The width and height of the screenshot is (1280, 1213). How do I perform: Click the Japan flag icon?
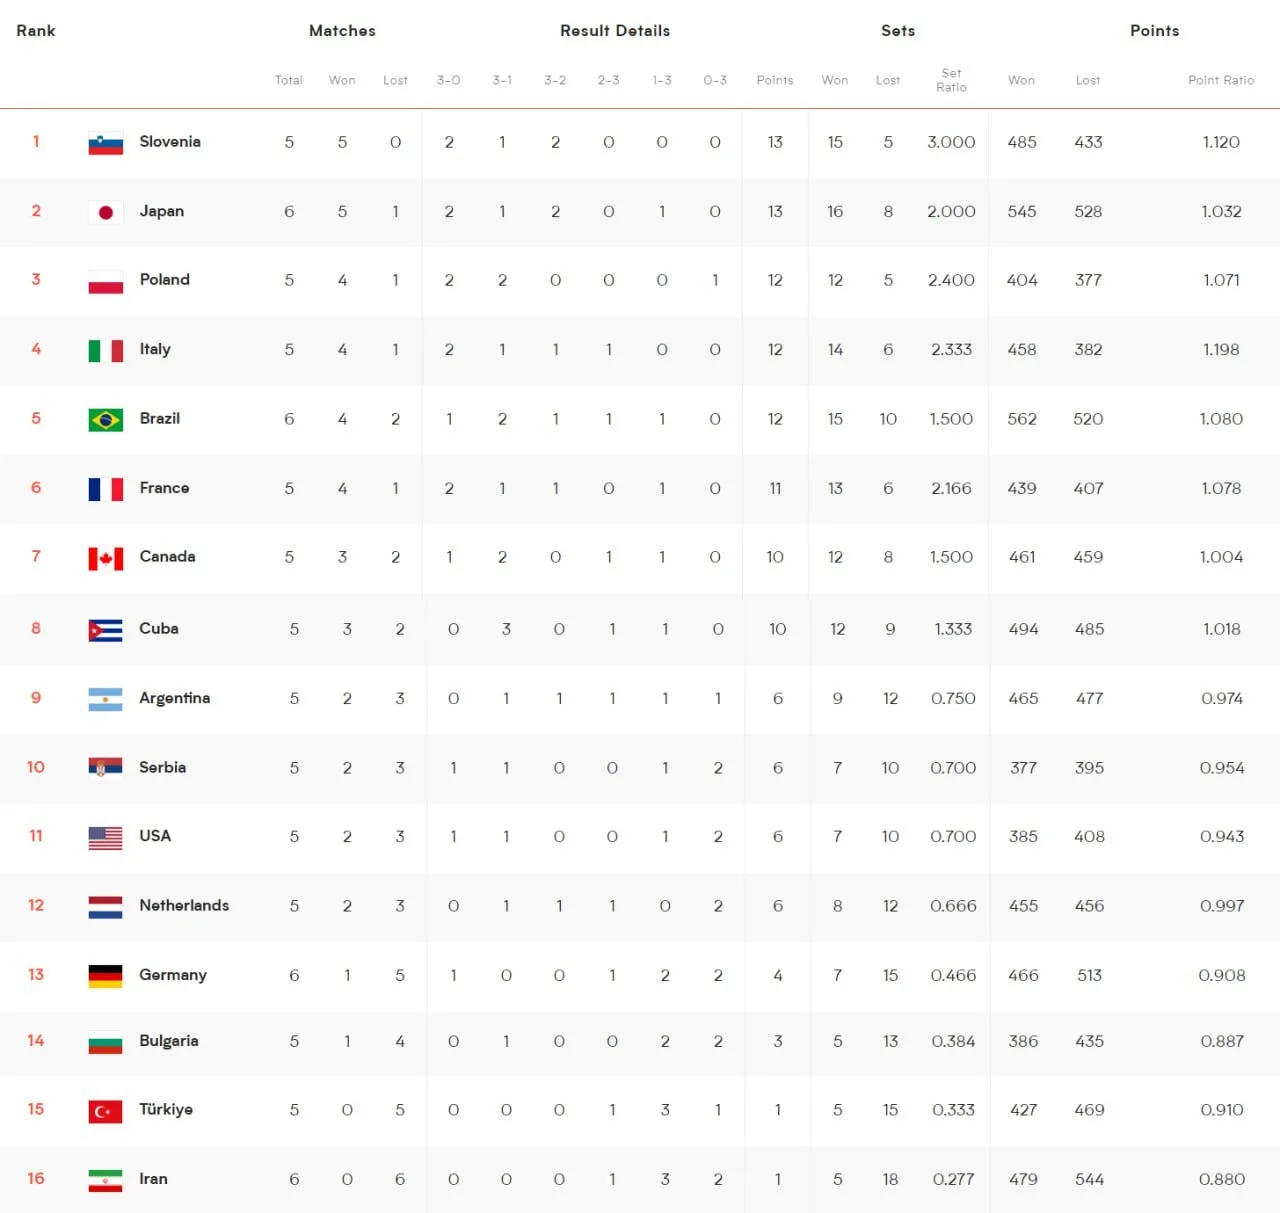click(106, 212)
